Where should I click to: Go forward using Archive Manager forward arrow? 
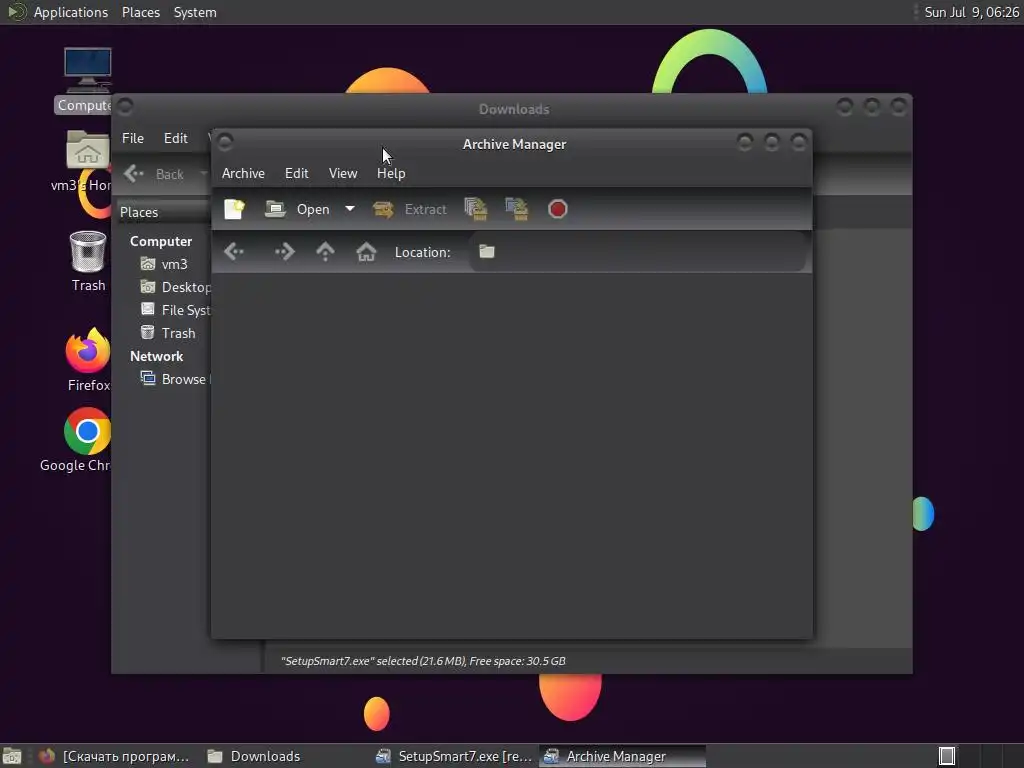(285, 251)
